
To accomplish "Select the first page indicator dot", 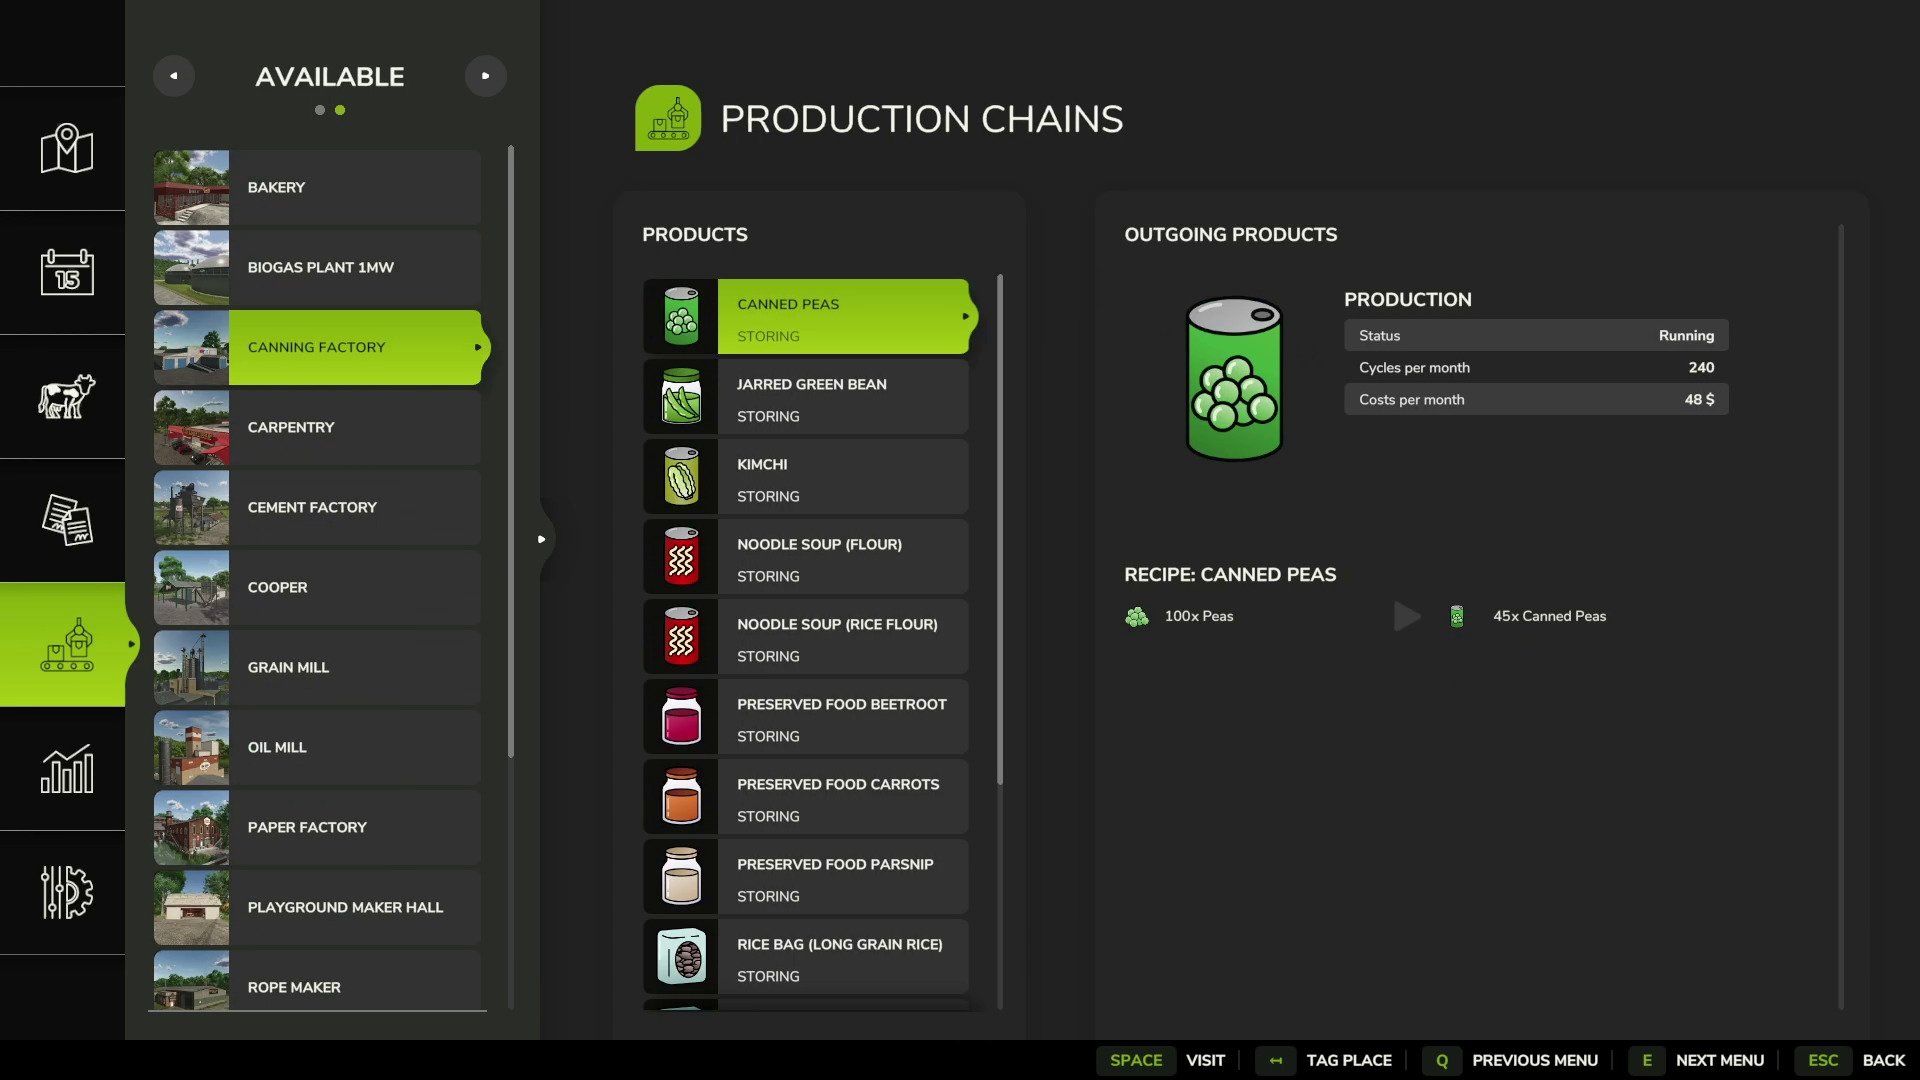I will [x=320, y=110].
